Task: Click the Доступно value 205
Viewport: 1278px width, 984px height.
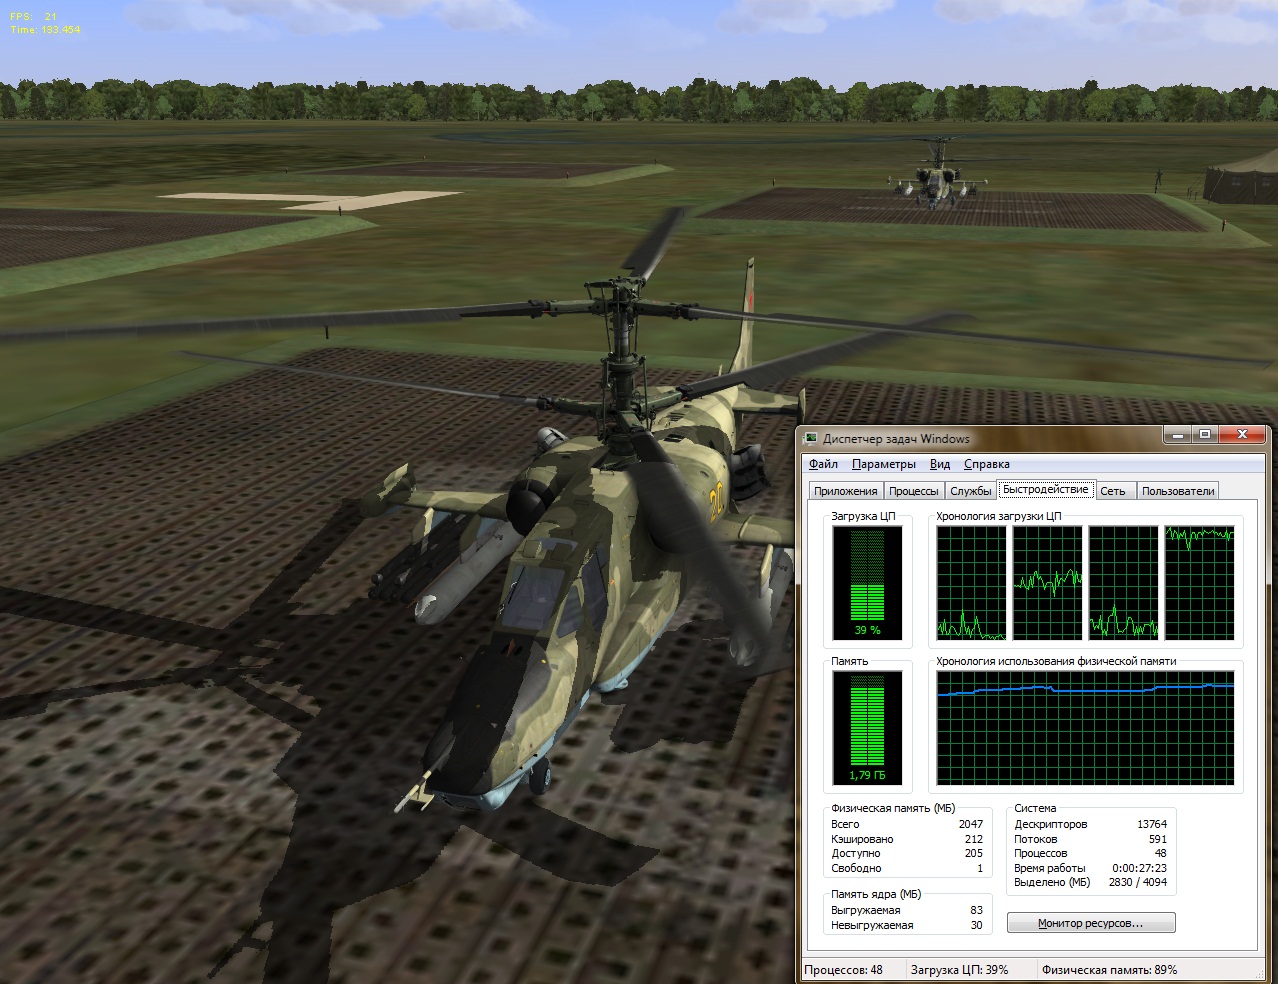Action: (x=973, y=853)
